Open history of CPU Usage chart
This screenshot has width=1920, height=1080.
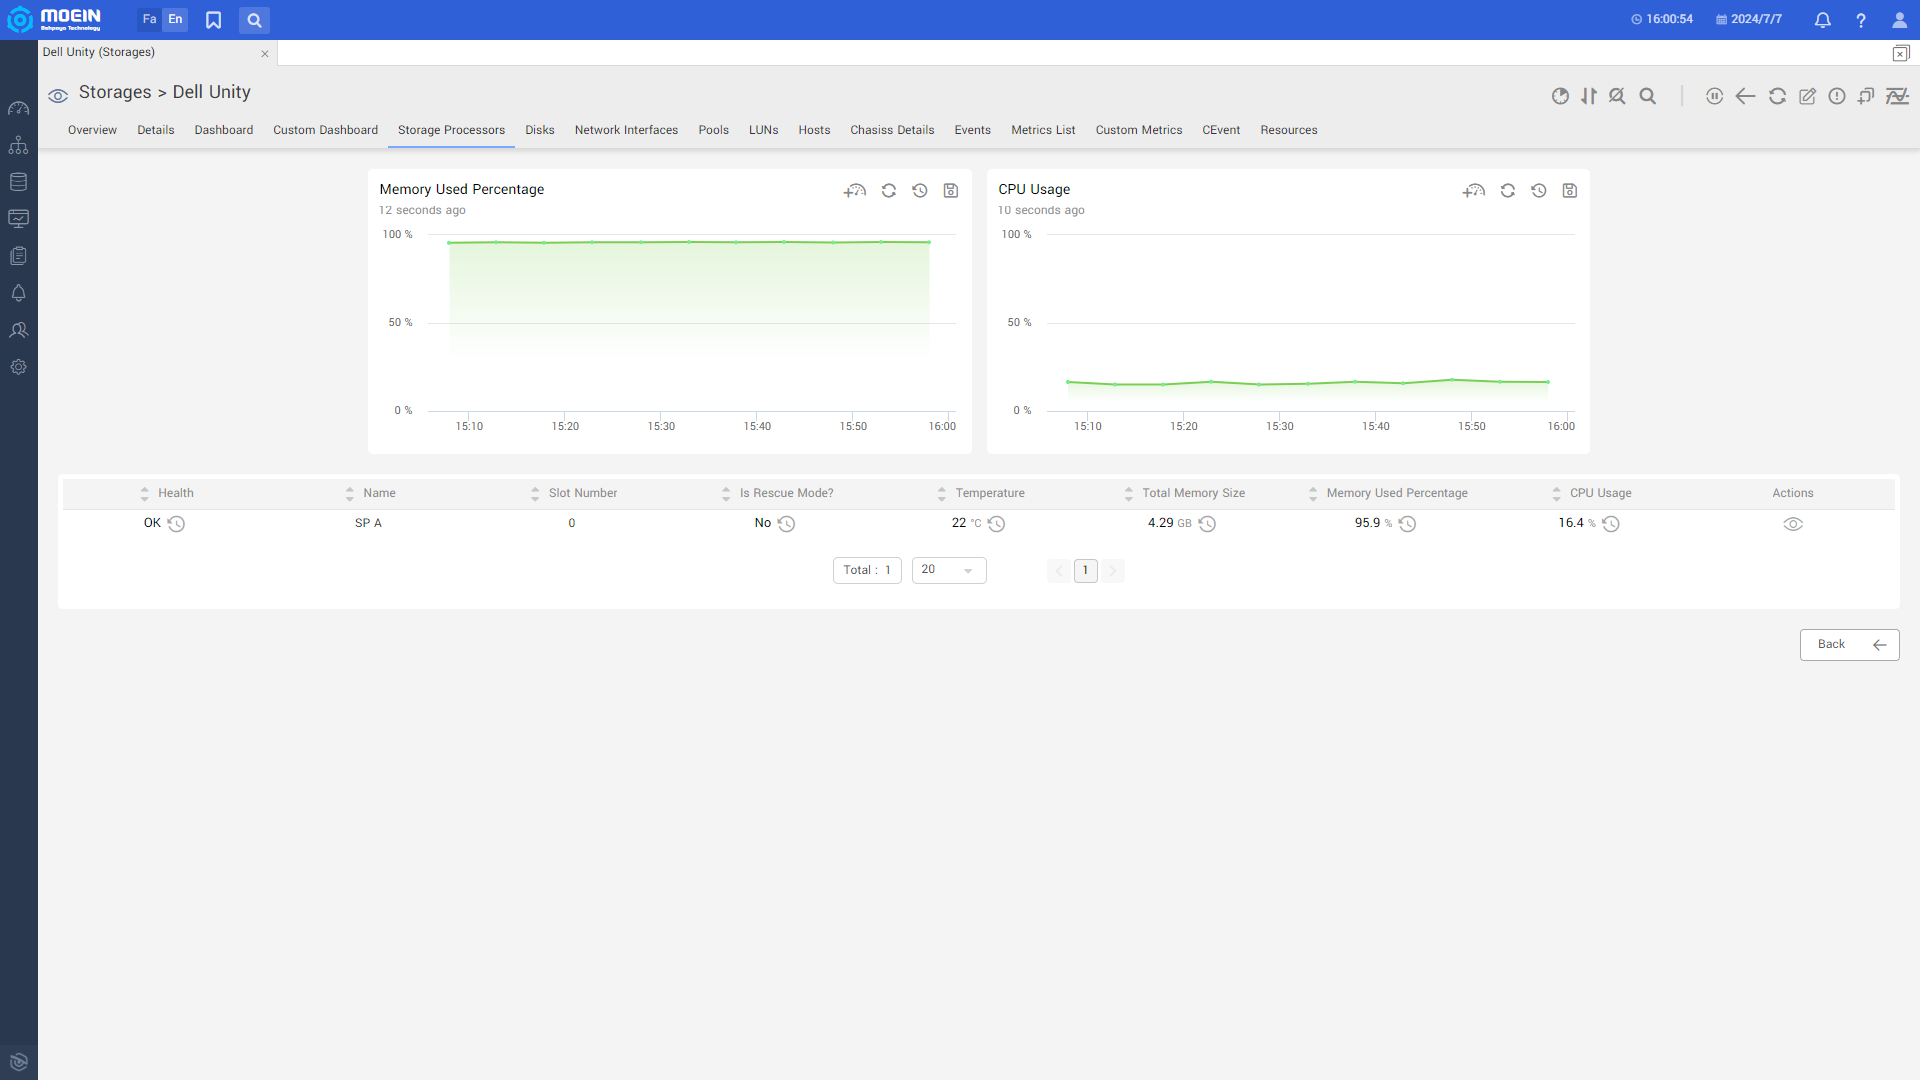1539,190
